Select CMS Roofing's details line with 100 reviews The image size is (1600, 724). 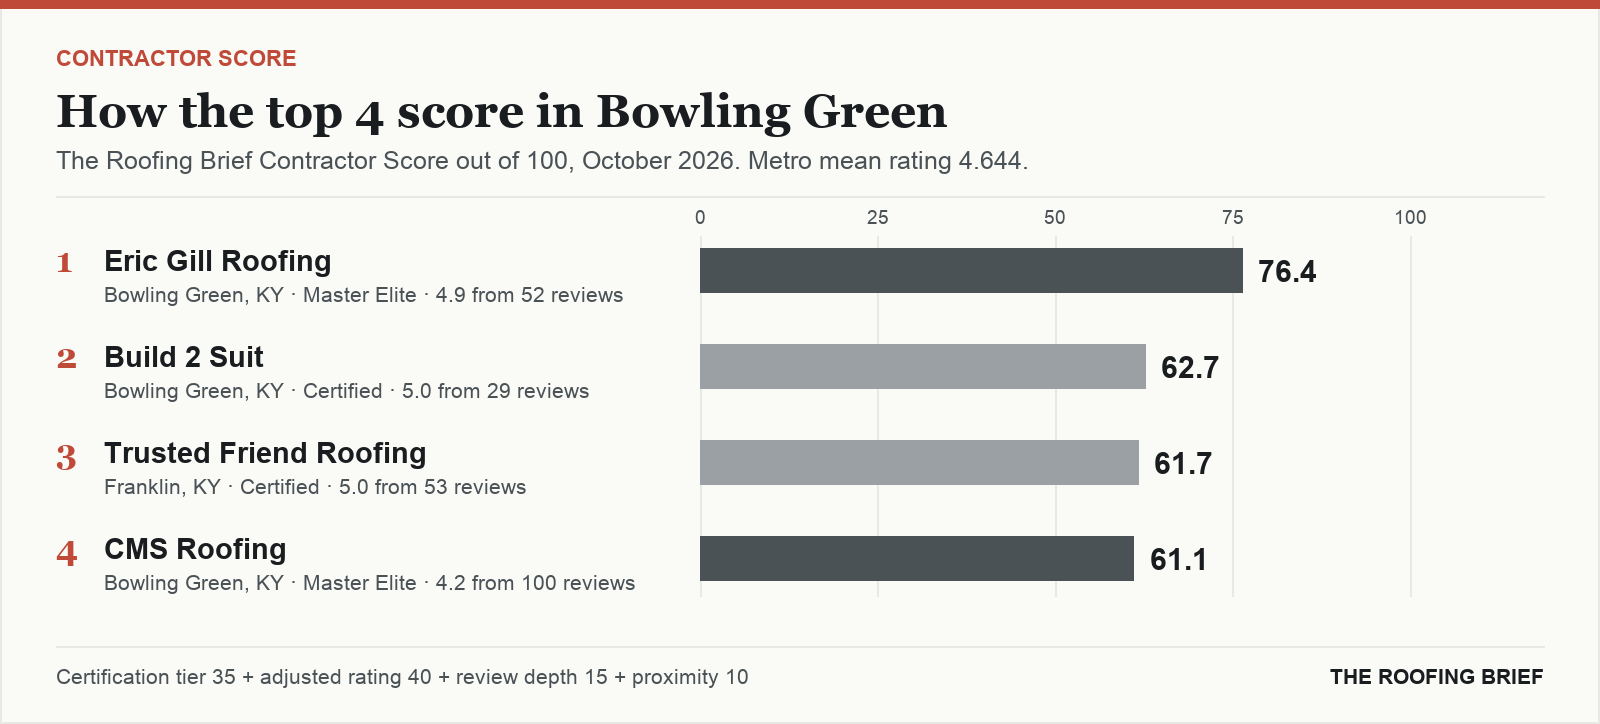point(370,583)
